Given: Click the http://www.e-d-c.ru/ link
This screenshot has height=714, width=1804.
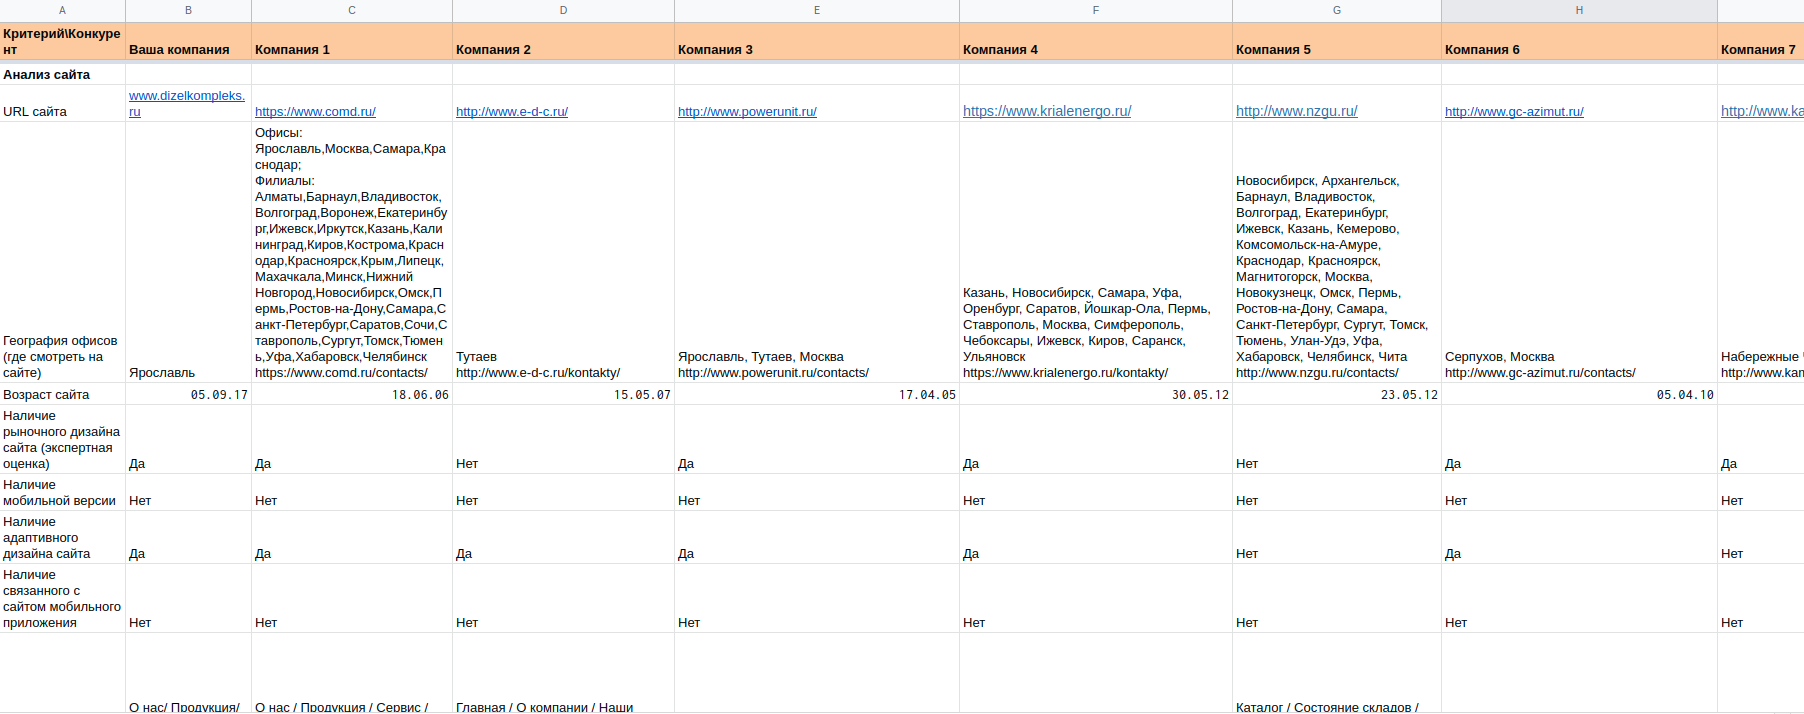Looking at the screenshot, I should tap(511, 112).
